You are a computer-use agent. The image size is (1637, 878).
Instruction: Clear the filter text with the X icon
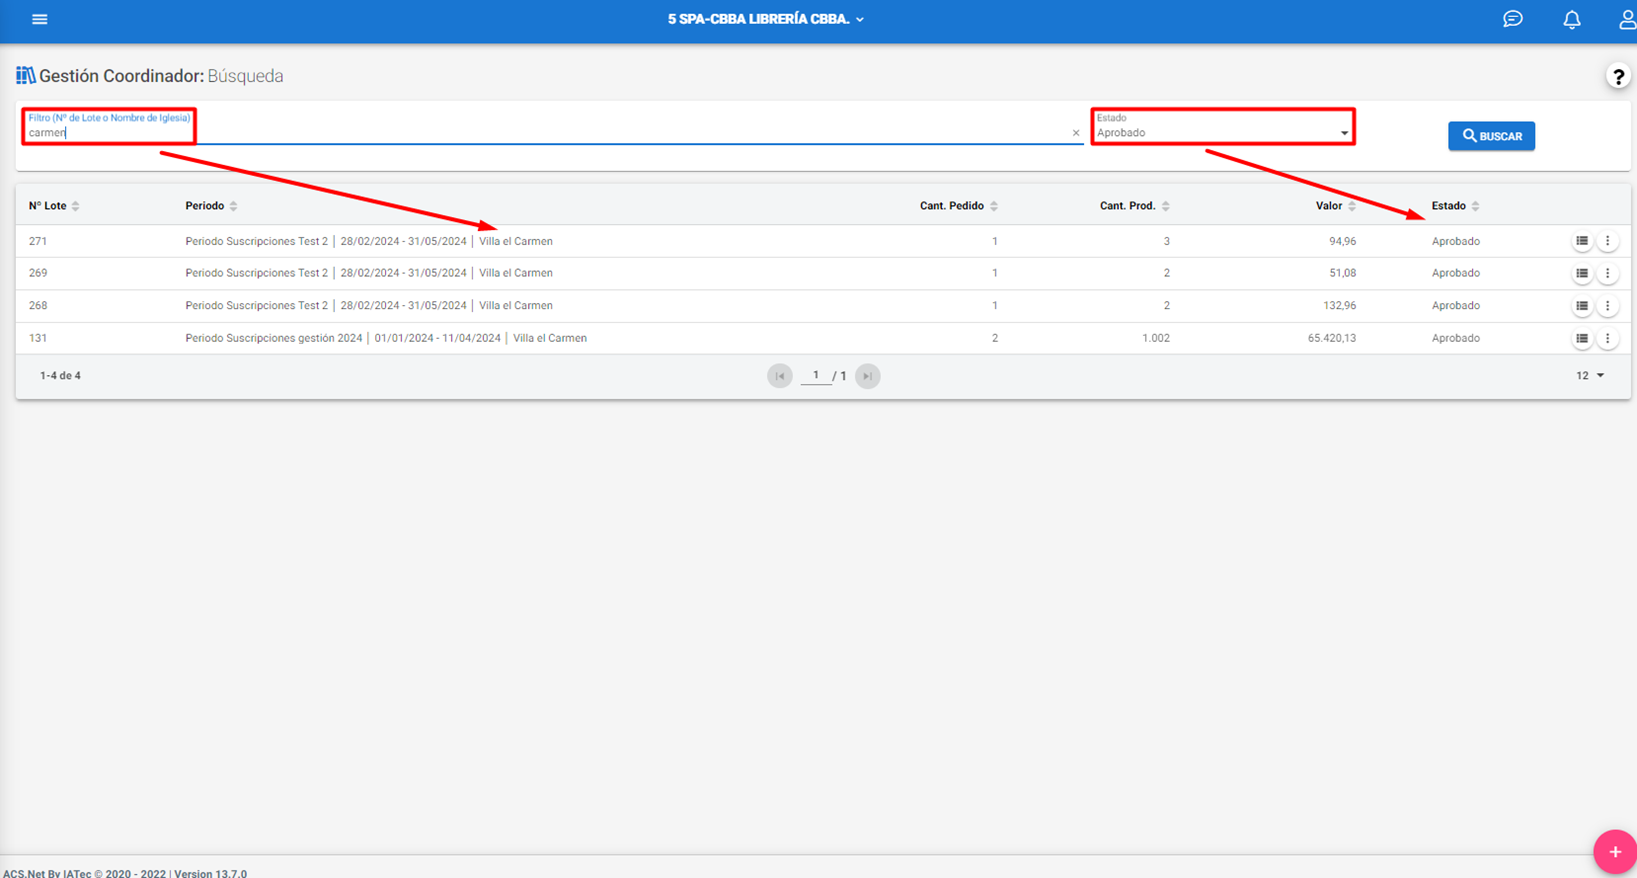[1076, 132]
